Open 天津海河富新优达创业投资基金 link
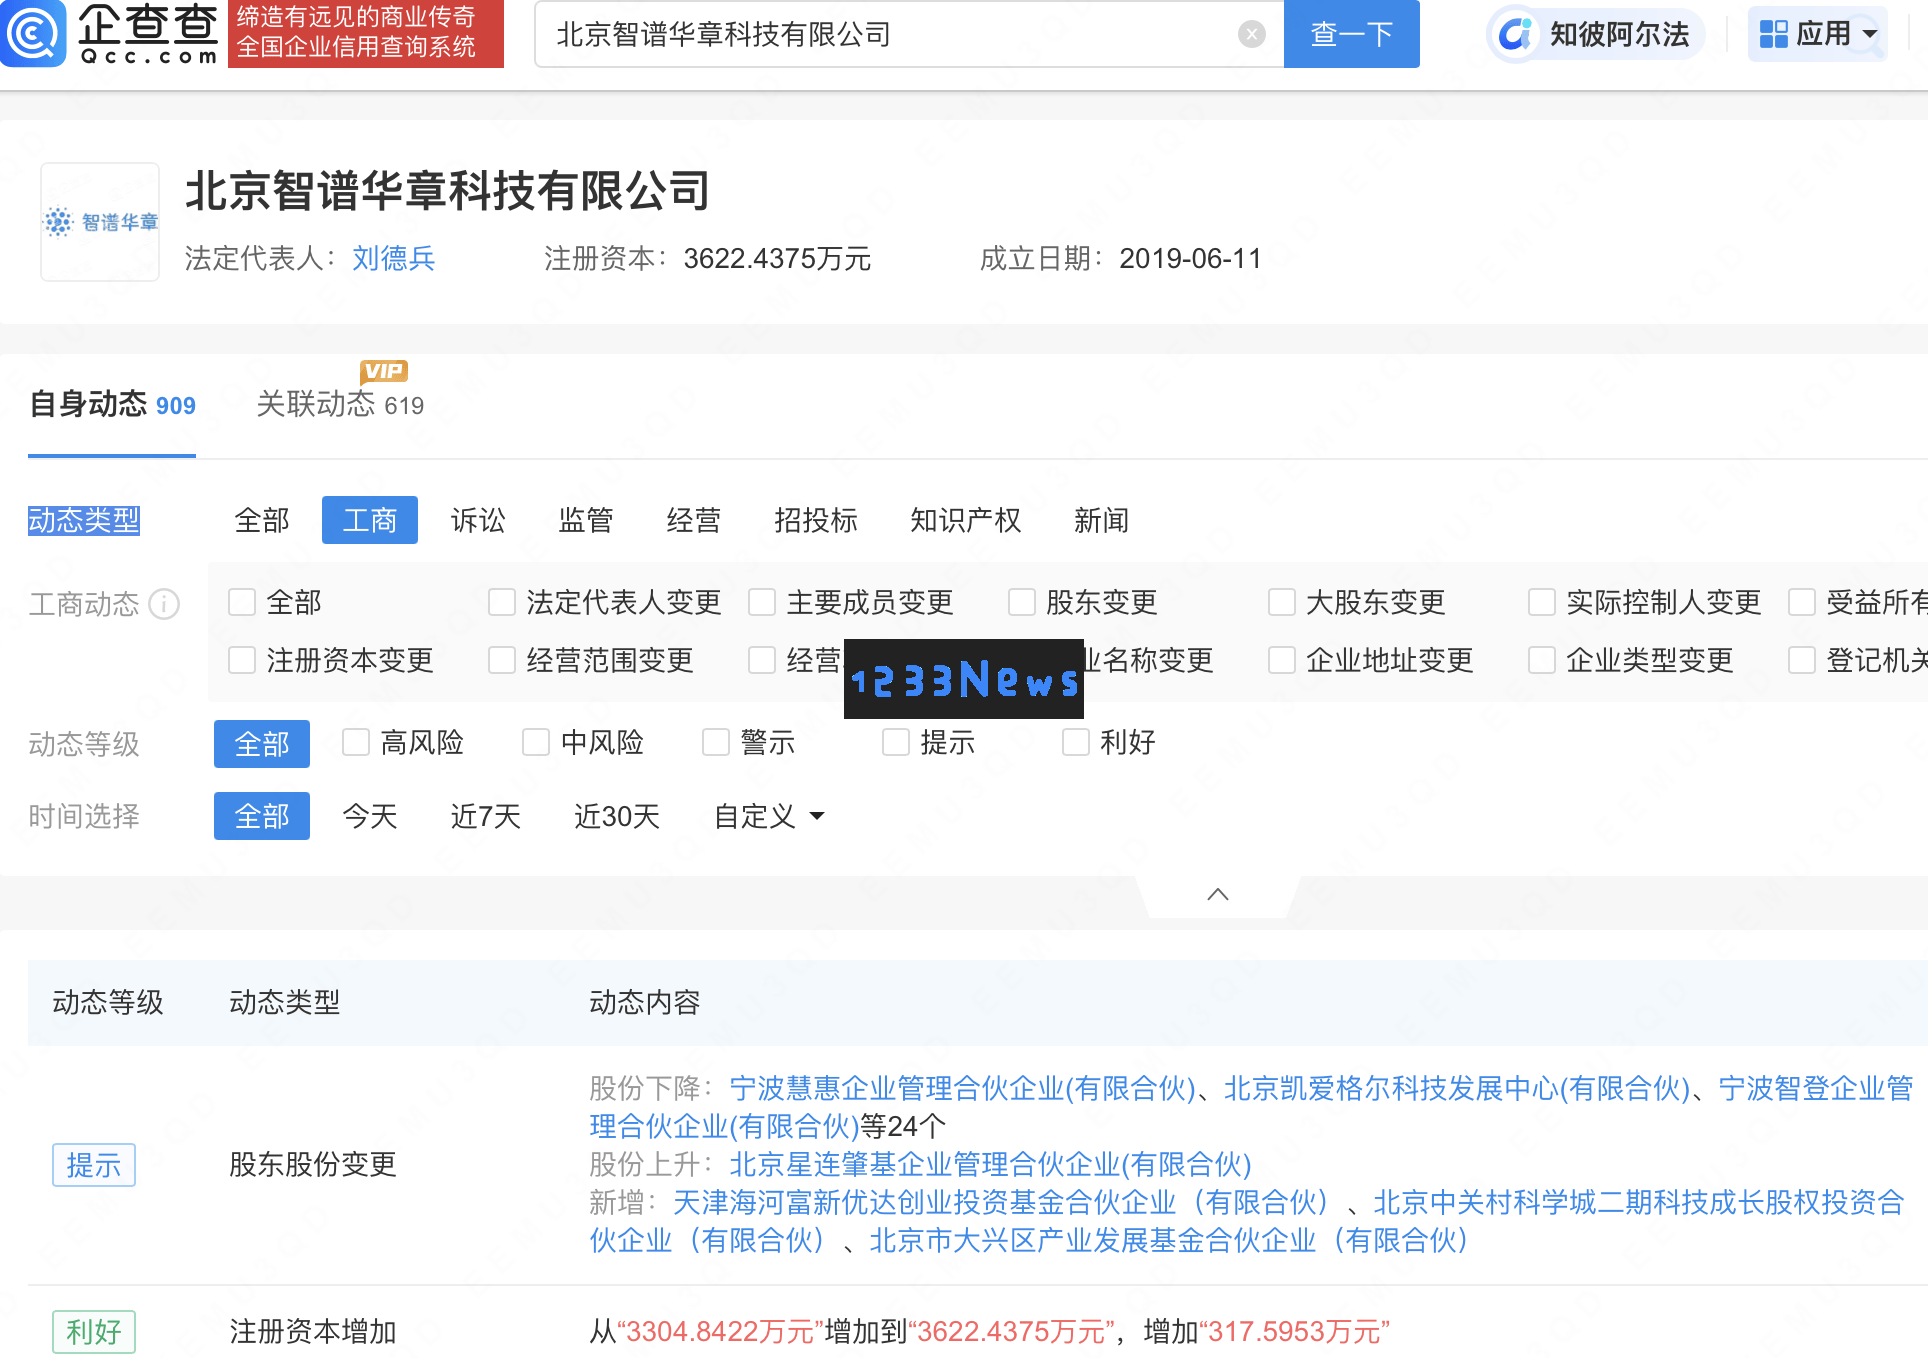 1001,1202
